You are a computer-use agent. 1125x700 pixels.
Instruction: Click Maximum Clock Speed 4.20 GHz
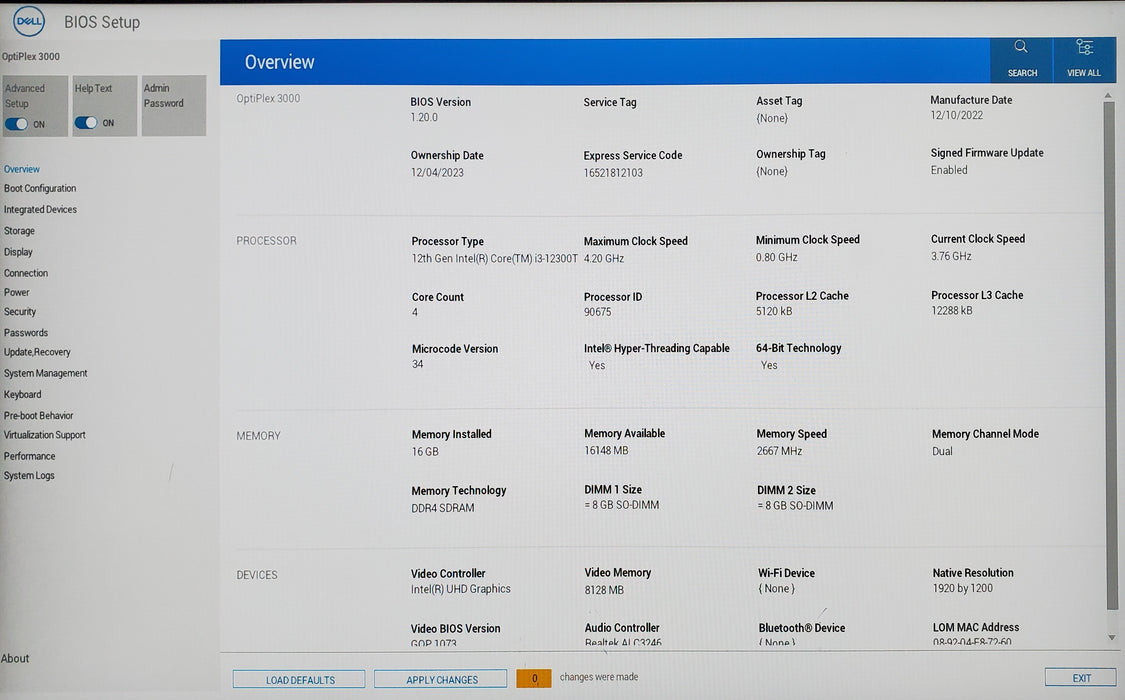click(603, 258)
